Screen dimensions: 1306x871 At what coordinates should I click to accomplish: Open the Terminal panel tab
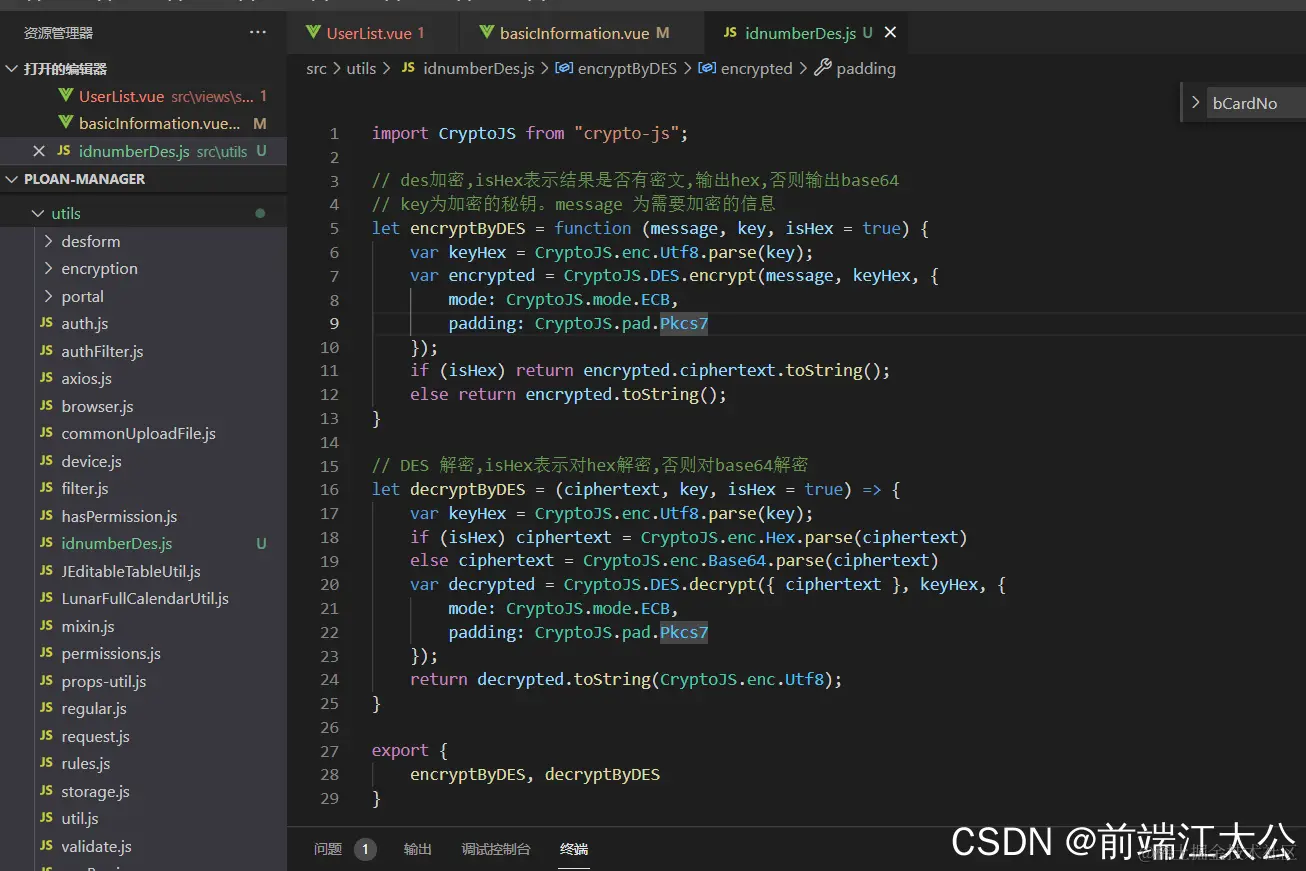point(574,849)
